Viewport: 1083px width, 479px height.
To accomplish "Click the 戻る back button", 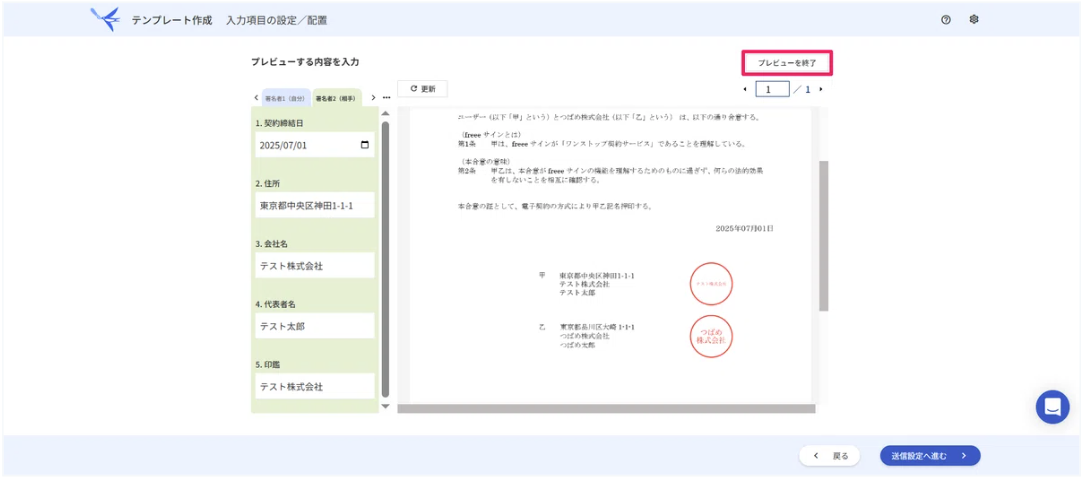I will (x=830, y=456).
